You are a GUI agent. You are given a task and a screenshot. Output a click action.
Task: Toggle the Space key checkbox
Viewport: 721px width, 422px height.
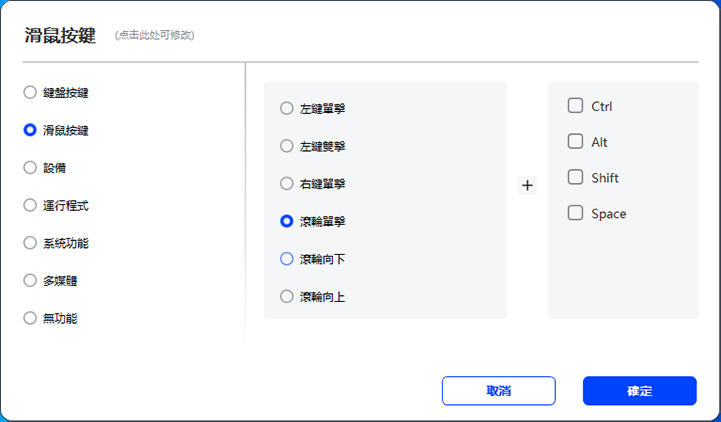point(575,213)
